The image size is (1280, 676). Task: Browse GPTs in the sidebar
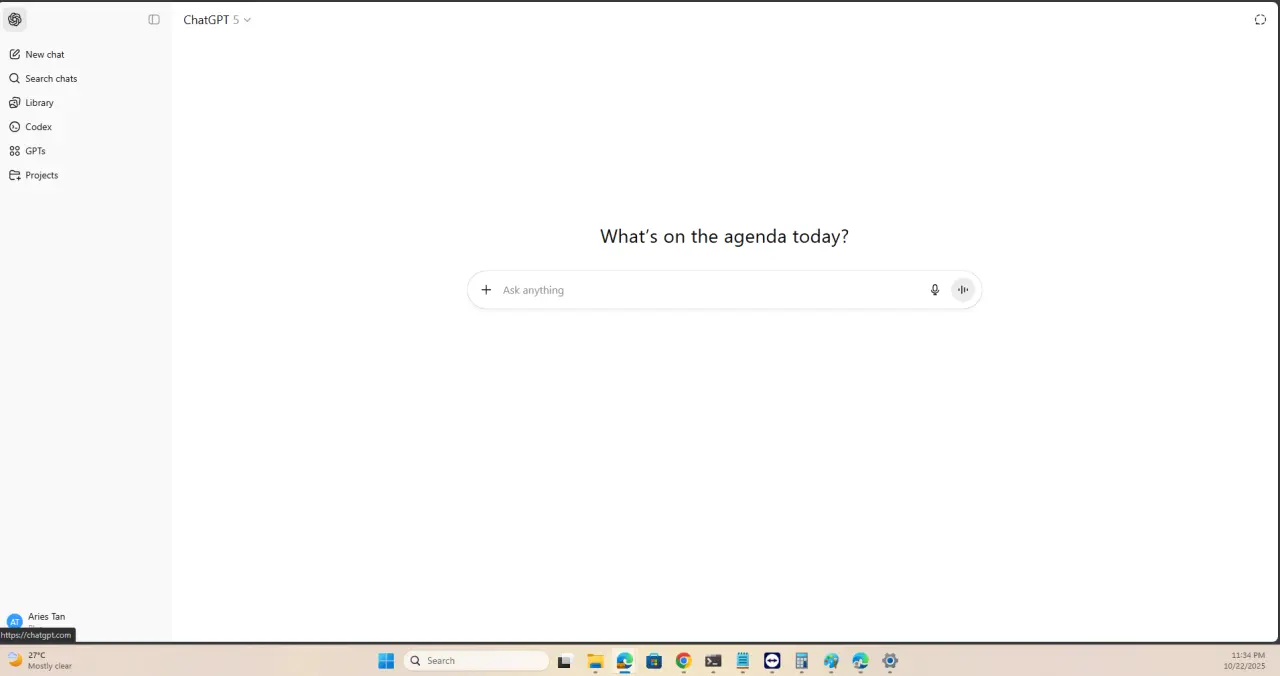(35, 151)
